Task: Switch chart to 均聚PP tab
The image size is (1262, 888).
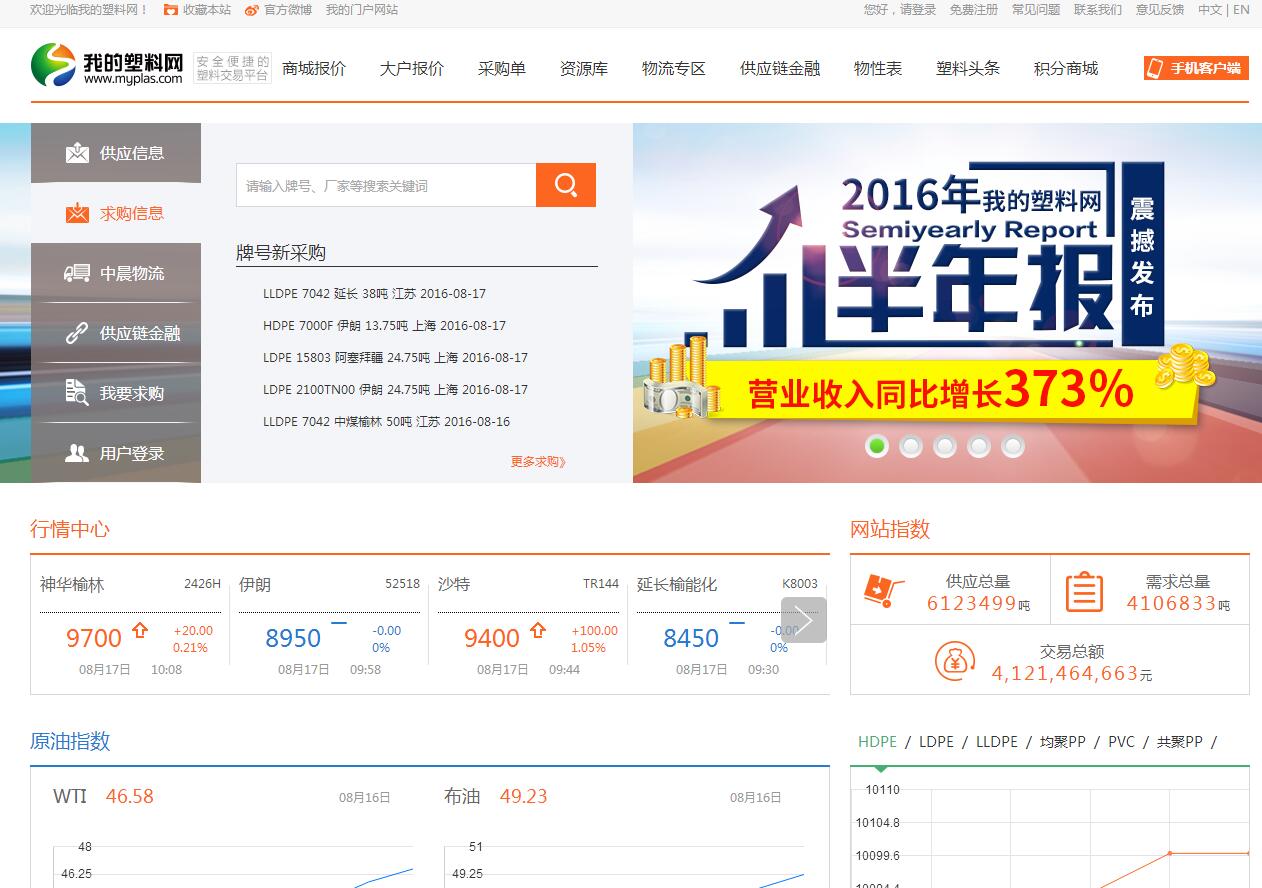Action: [1063, 742]
